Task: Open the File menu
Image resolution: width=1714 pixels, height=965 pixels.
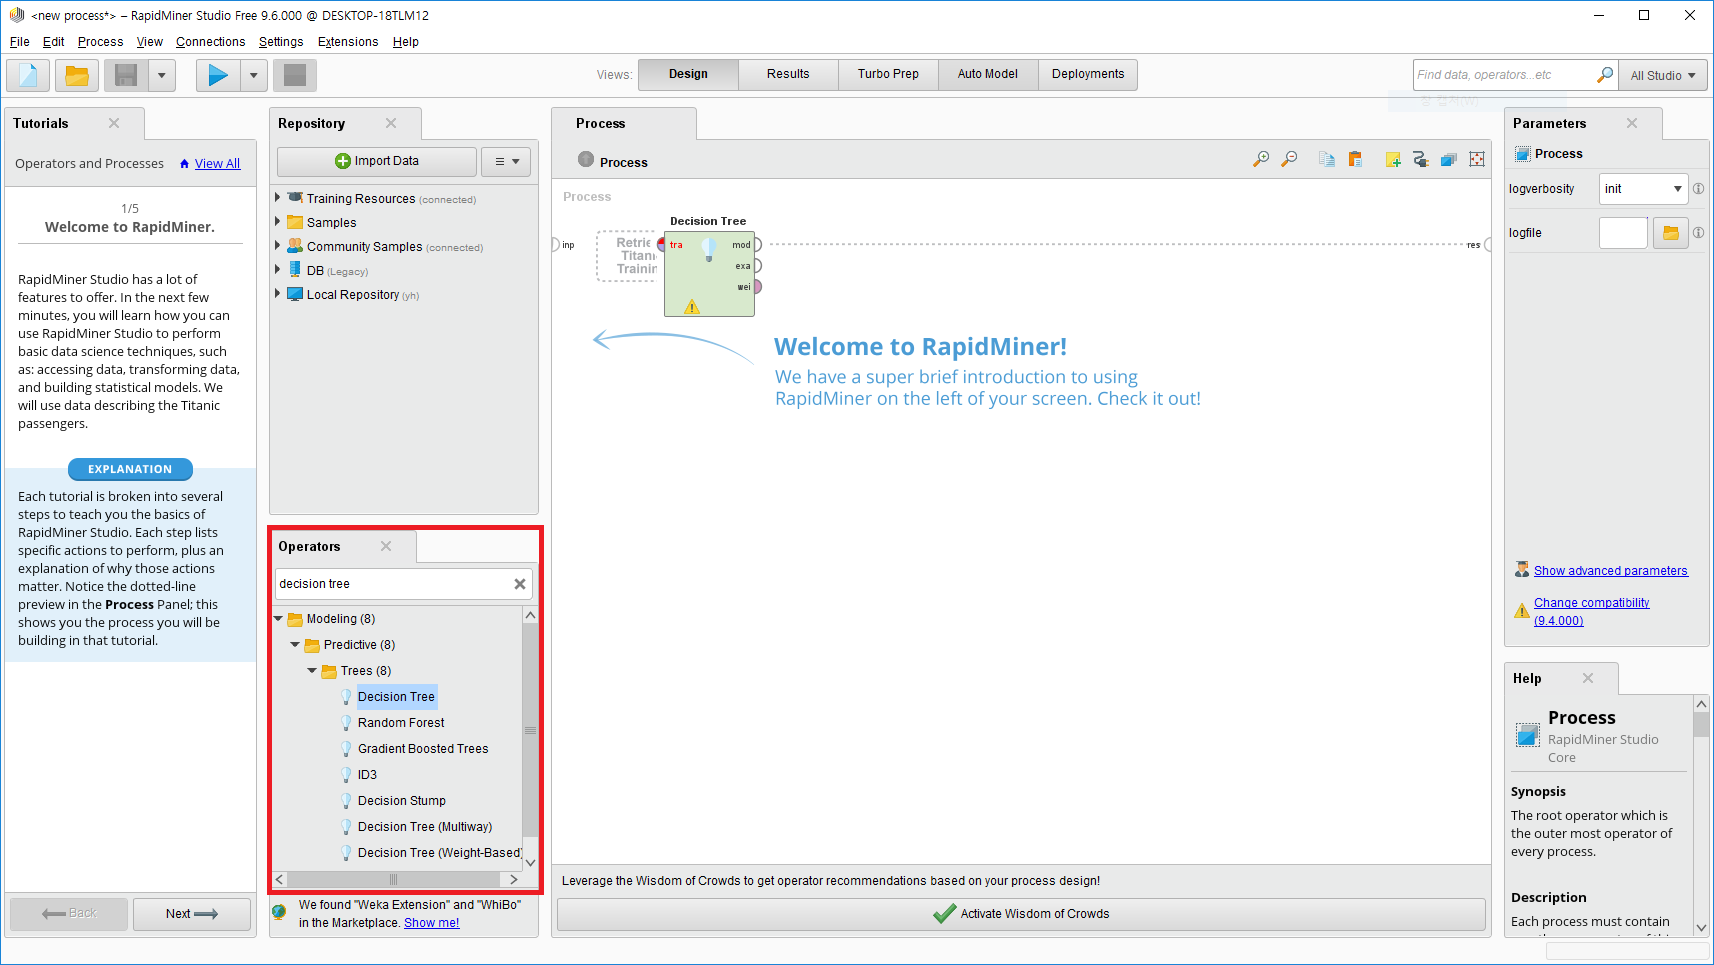Action: 20,42
